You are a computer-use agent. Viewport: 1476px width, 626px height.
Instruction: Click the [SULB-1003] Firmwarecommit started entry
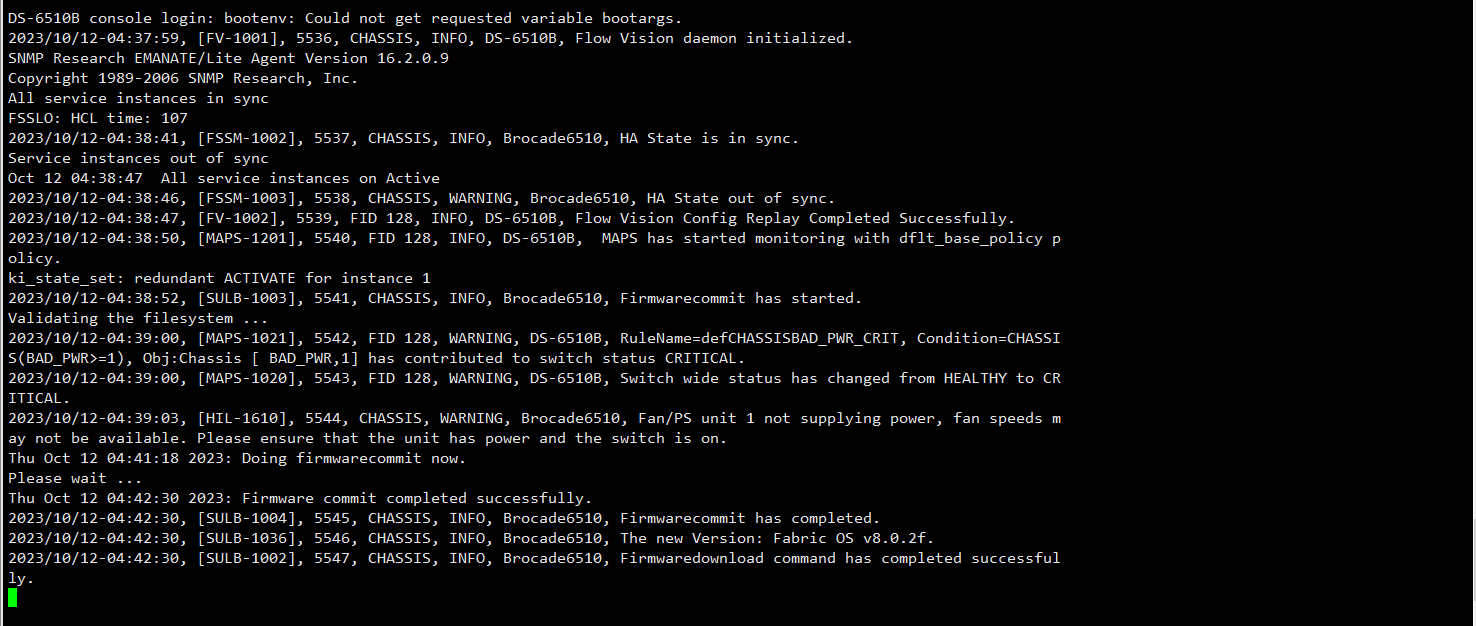(435, 298)
